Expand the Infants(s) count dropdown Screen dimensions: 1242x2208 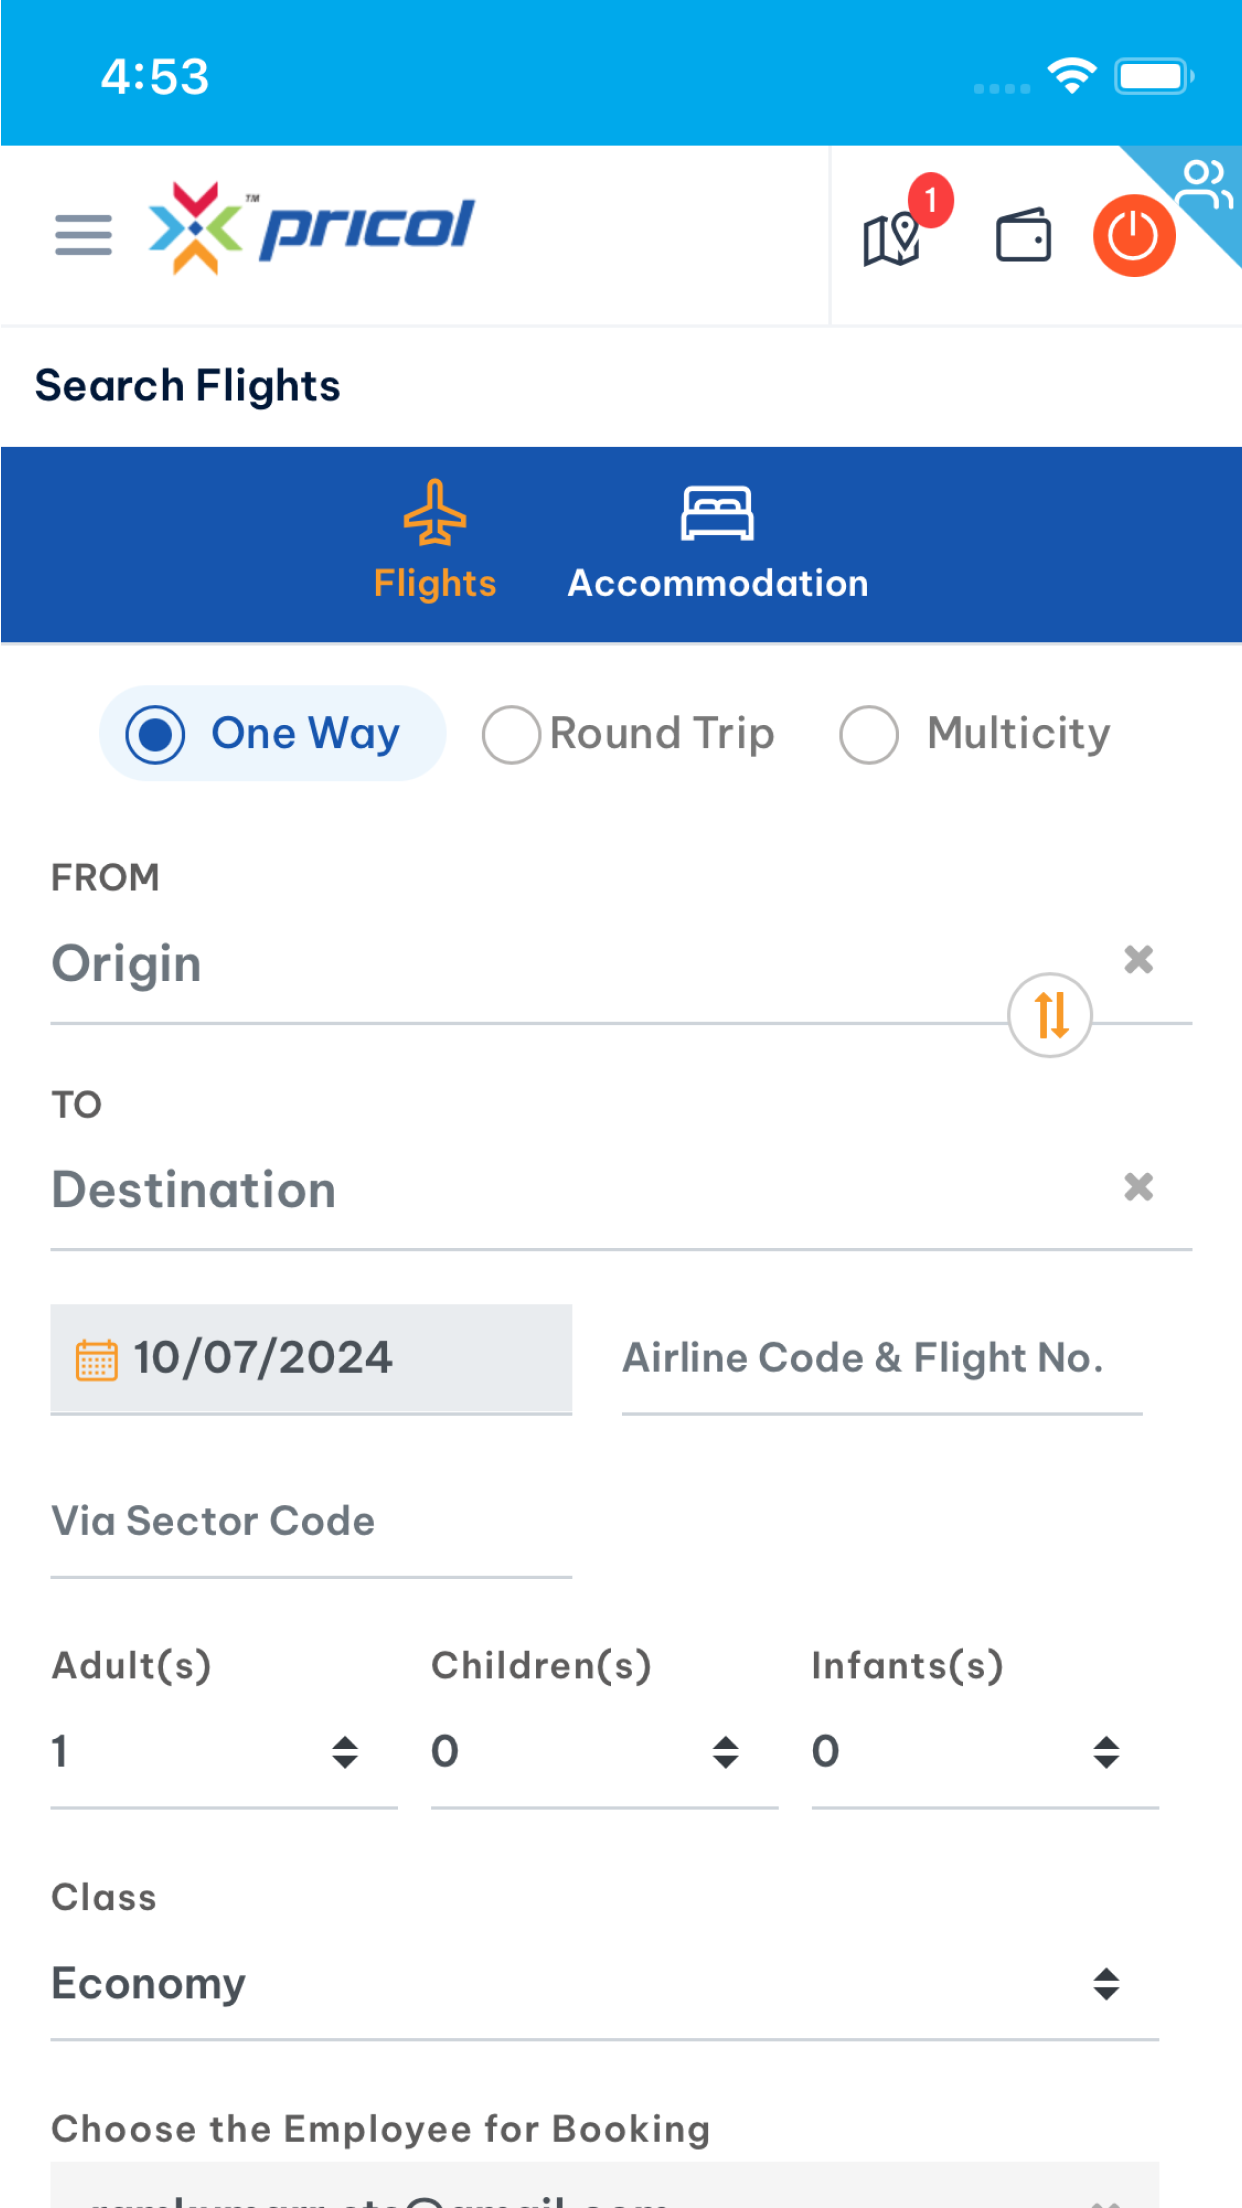coord(985,1752)
